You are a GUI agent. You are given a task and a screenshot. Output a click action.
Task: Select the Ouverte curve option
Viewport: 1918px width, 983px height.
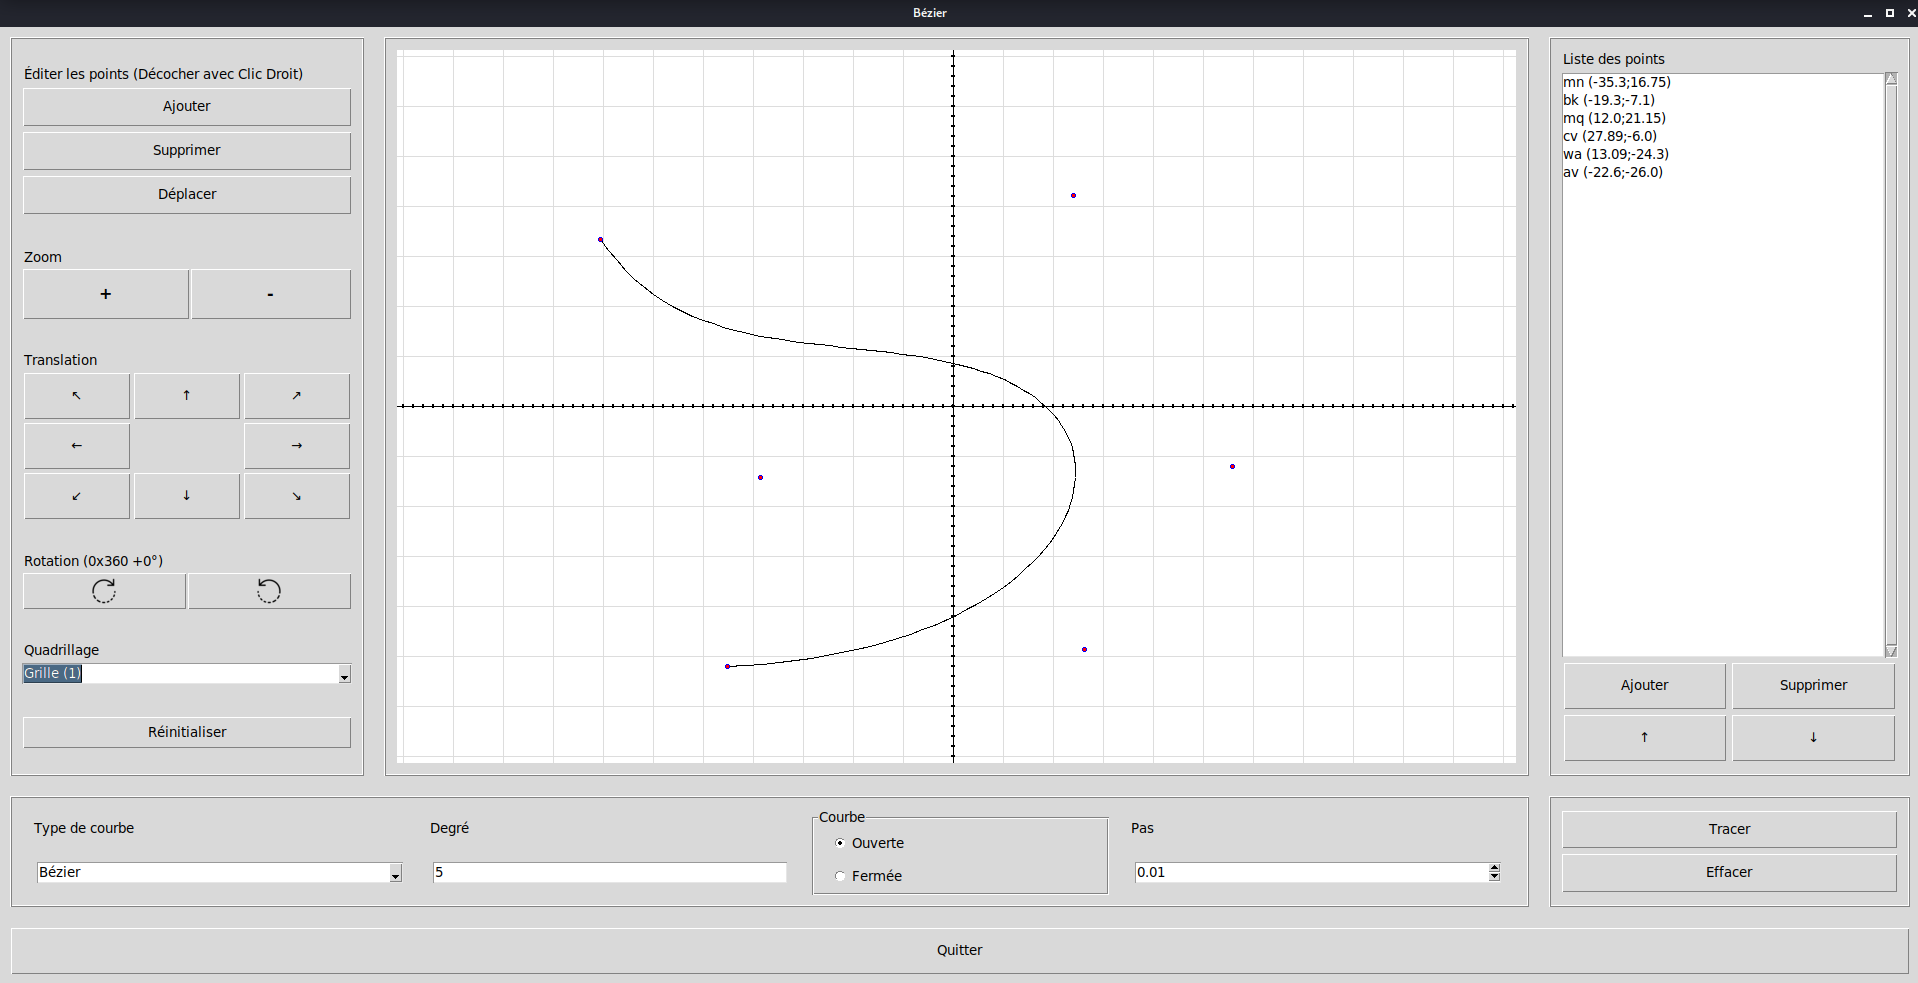pos(840,843)
